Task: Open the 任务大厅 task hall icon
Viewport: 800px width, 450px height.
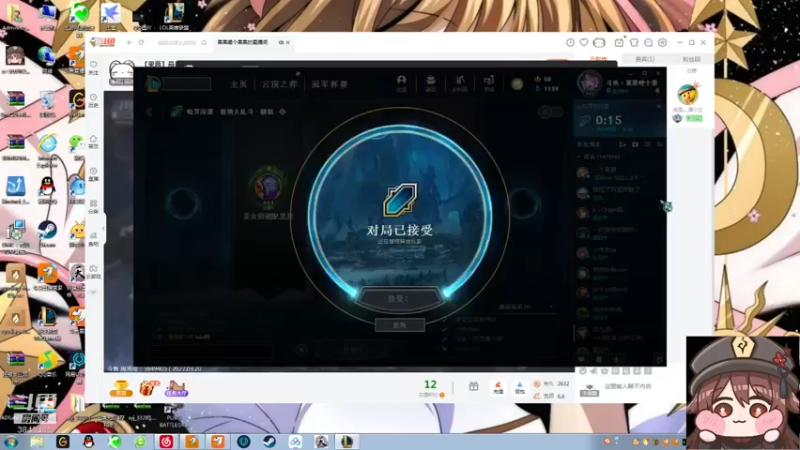Action: coord(176,388)
